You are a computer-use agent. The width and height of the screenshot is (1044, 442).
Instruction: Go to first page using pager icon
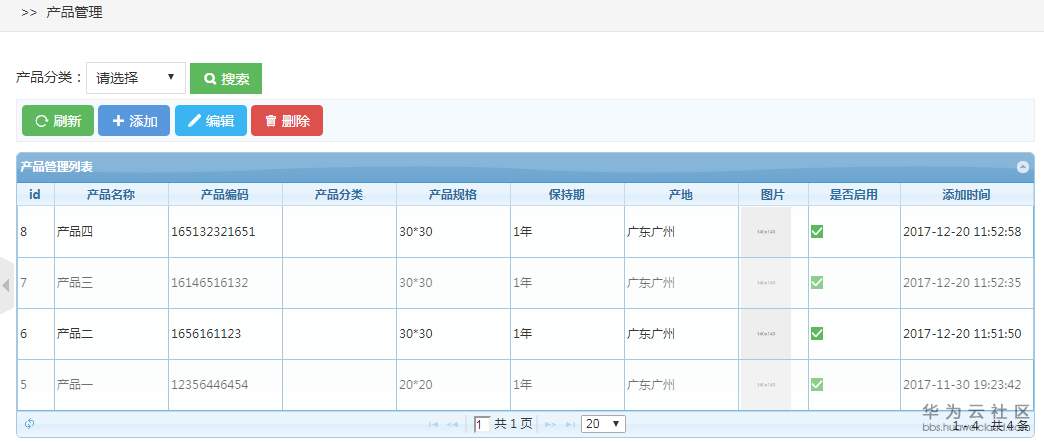[x=433, y=425]
